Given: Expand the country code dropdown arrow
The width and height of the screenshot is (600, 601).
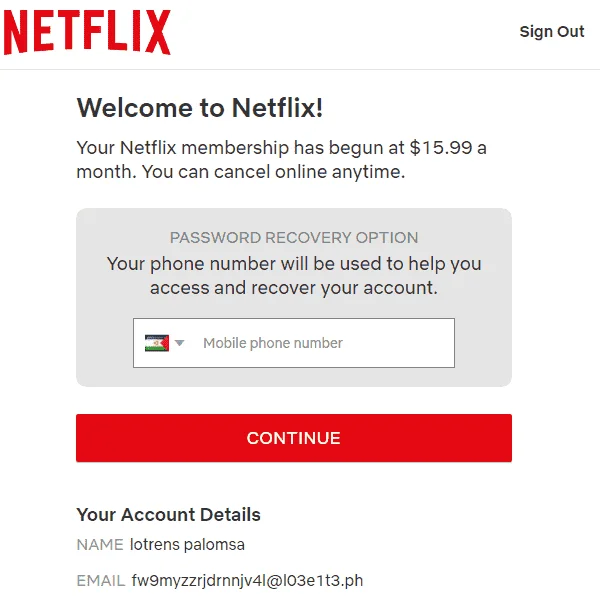Looking at the screenshot, I should click(x=179, y=343).
